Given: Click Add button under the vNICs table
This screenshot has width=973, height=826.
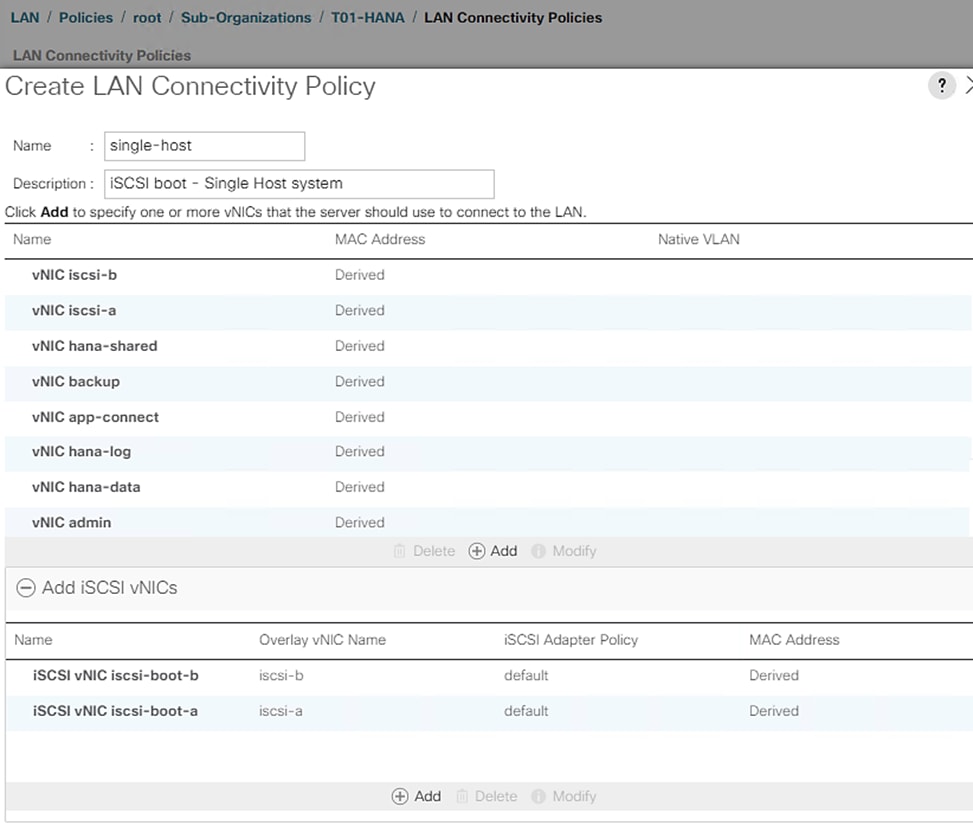Looking at the screenshot, I should [x=493, y=551].
